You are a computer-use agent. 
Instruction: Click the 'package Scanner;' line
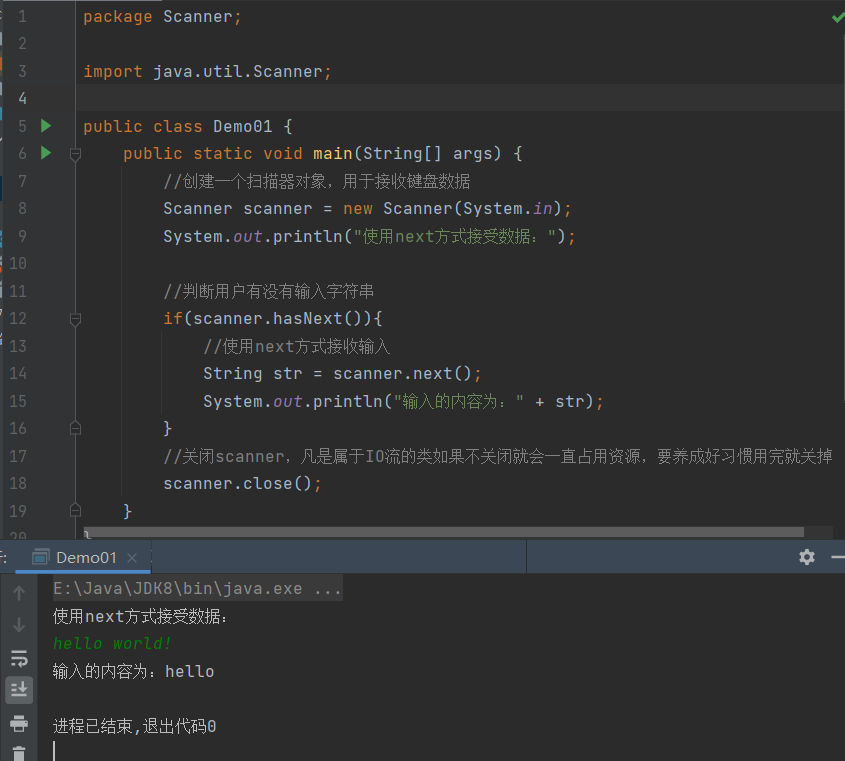pos(162,17)
